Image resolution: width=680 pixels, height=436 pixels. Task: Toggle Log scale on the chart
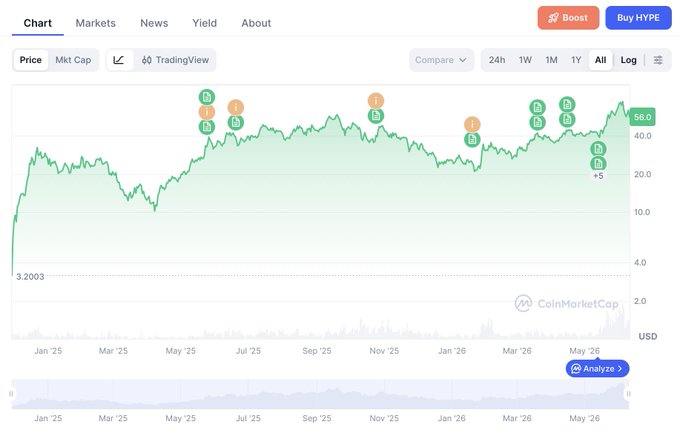pos(628,60)
